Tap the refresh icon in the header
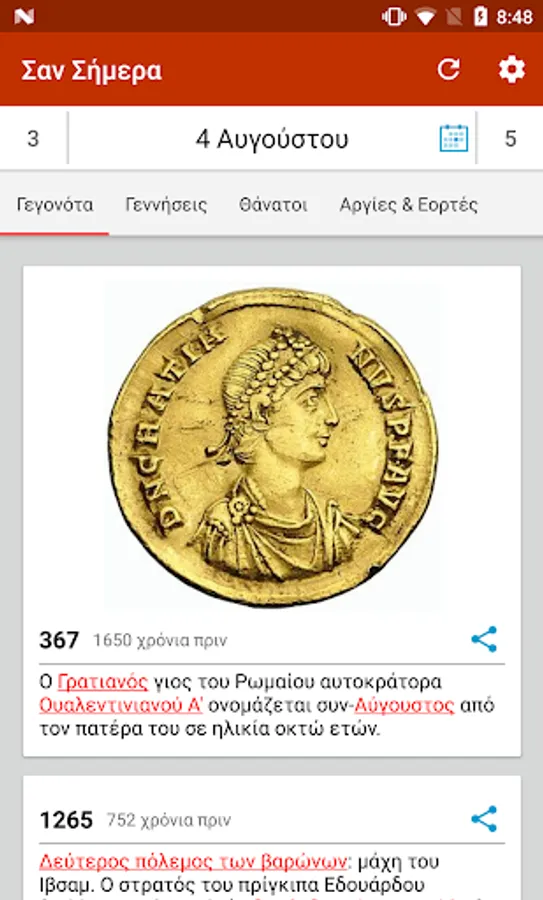 tap(448, 69)
